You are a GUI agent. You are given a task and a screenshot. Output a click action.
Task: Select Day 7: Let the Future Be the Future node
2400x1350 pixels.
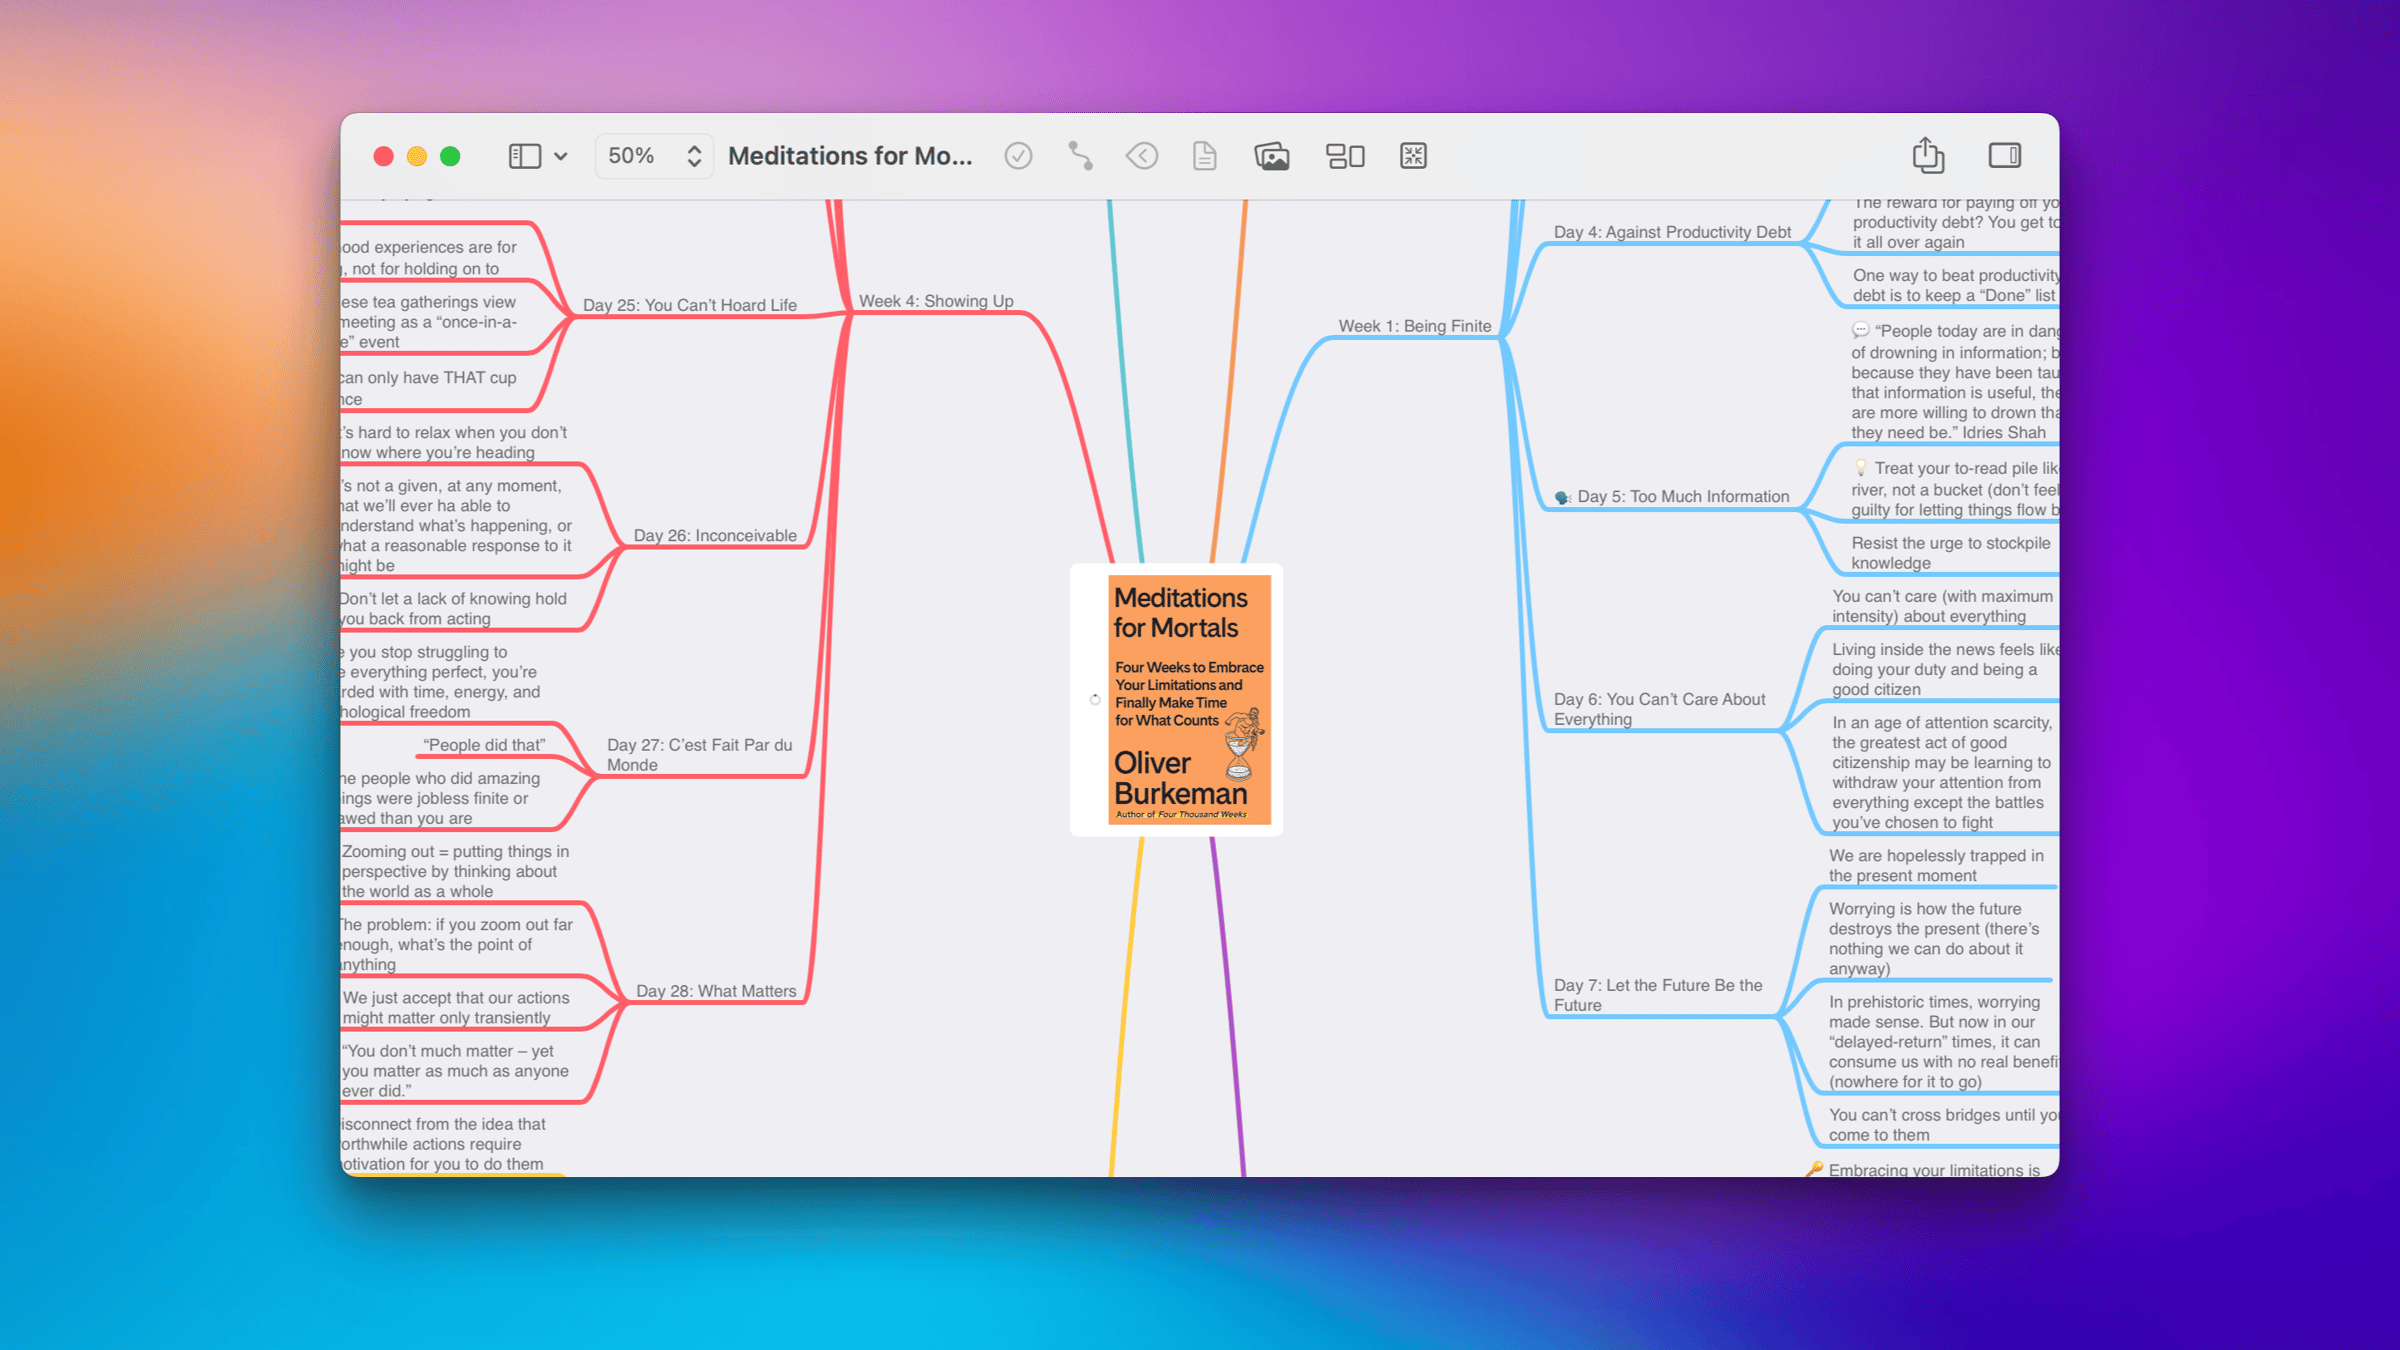coord(1658,995)
